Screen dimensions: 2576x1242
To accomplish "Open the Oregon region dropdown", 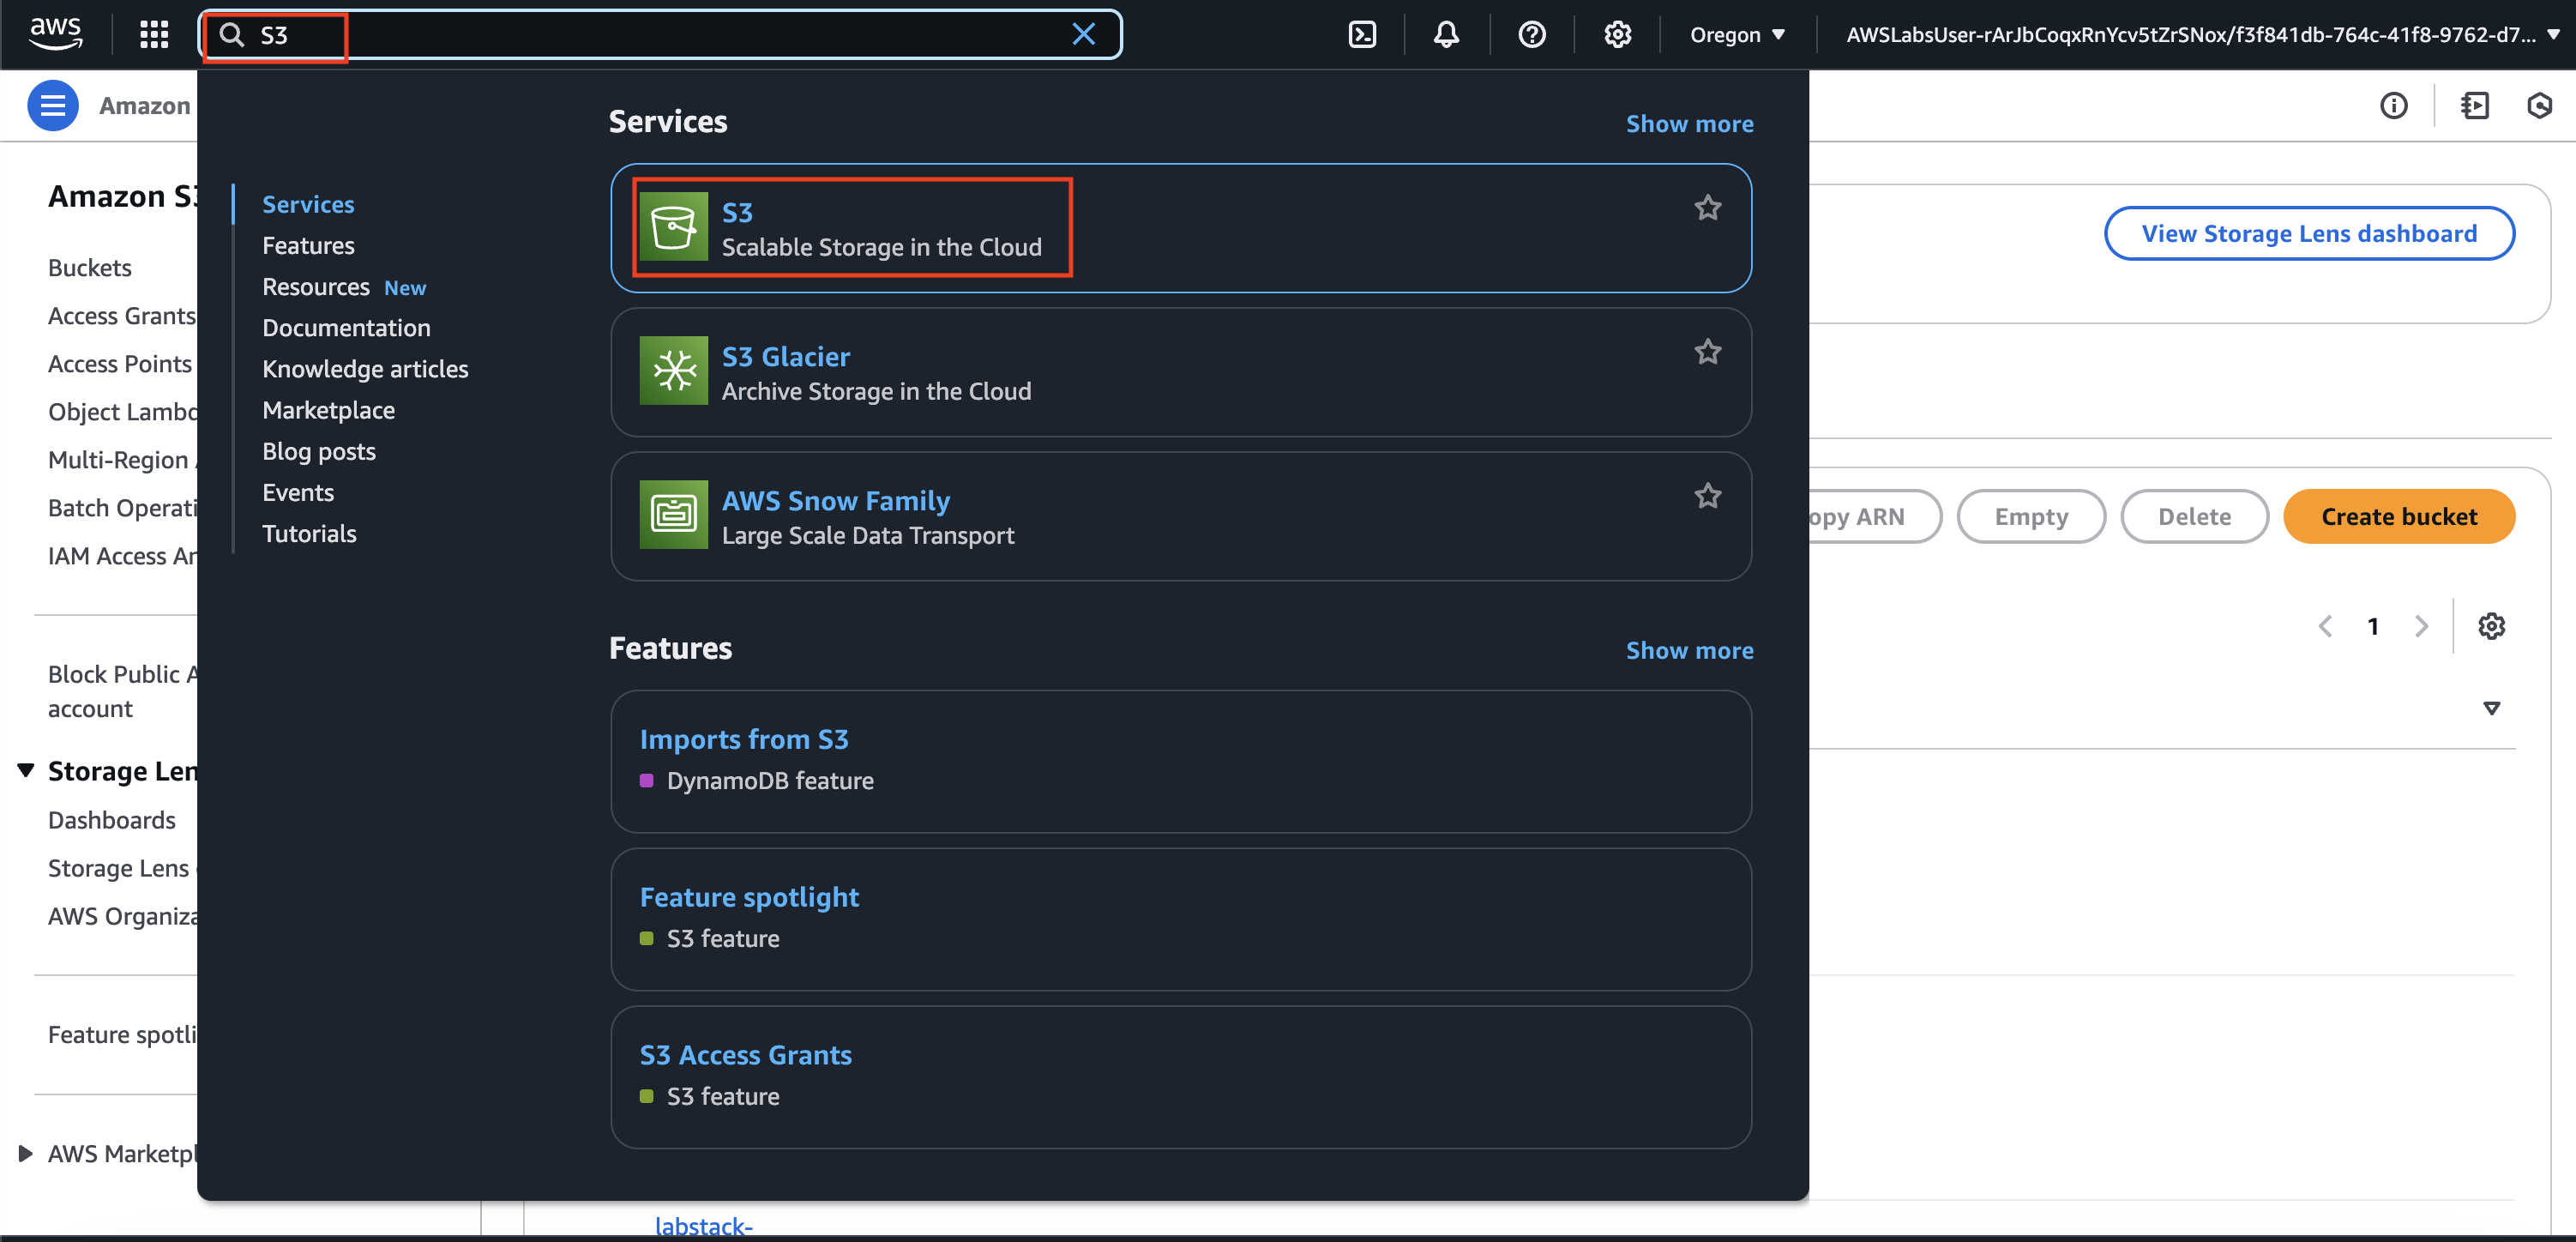I will pos(1737,35).
